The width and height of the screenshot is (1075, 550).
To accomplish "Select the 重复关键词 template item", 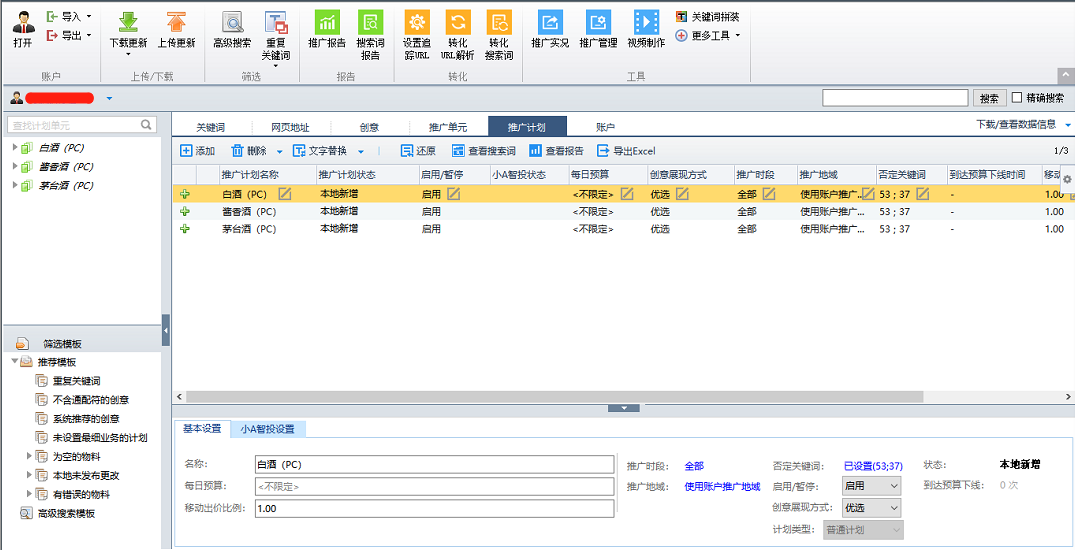I will 75,381.
